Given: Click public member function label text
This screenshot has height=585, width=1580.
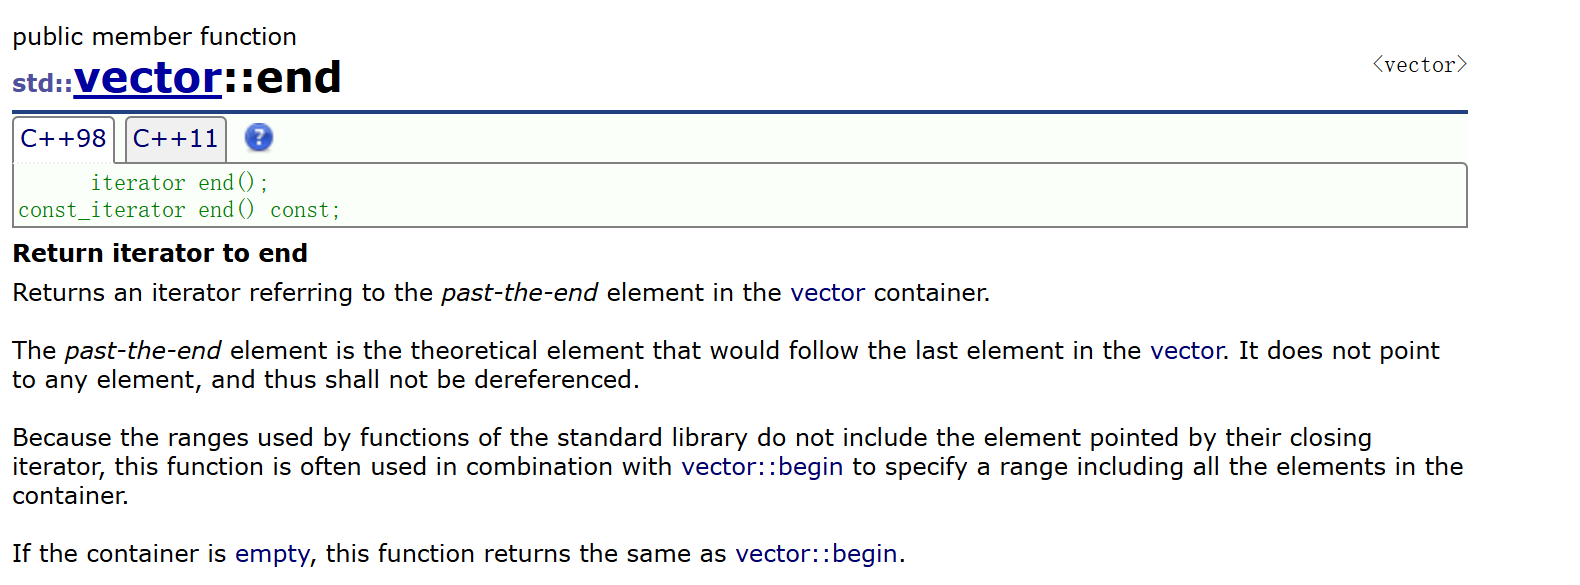Looking at the screenshot, I should pyautogui.click(x=154, y=37).
